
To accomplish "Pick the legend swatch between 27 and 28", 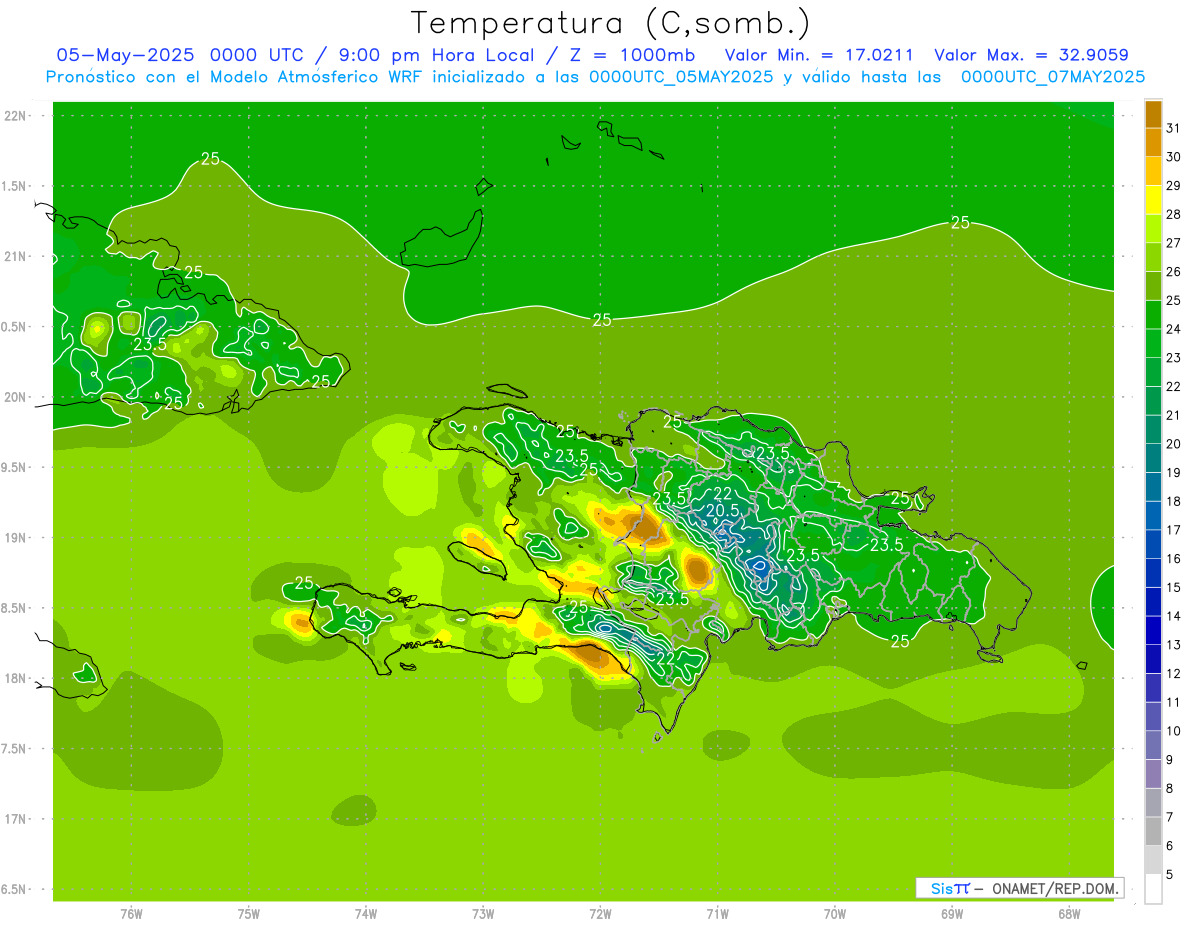I will pyautogui.click(x=1153, y=229).
